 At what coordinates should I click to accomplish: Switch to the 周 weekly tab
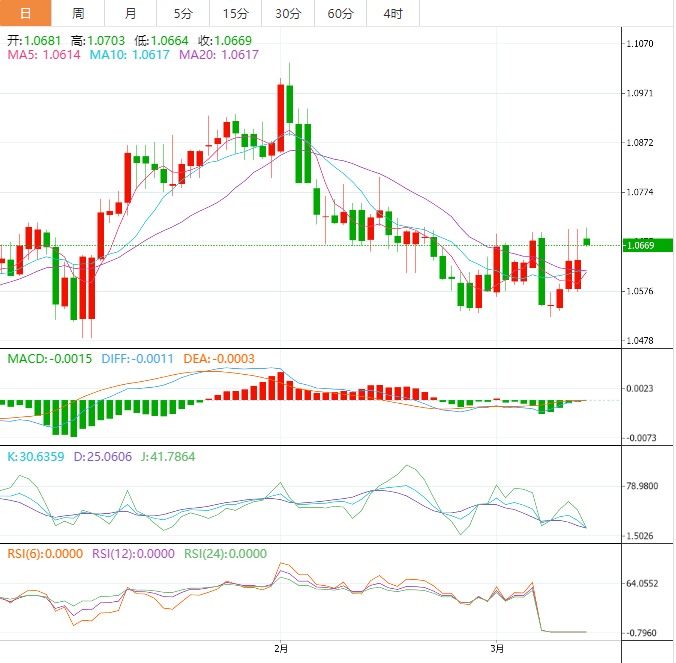[78, 13]
